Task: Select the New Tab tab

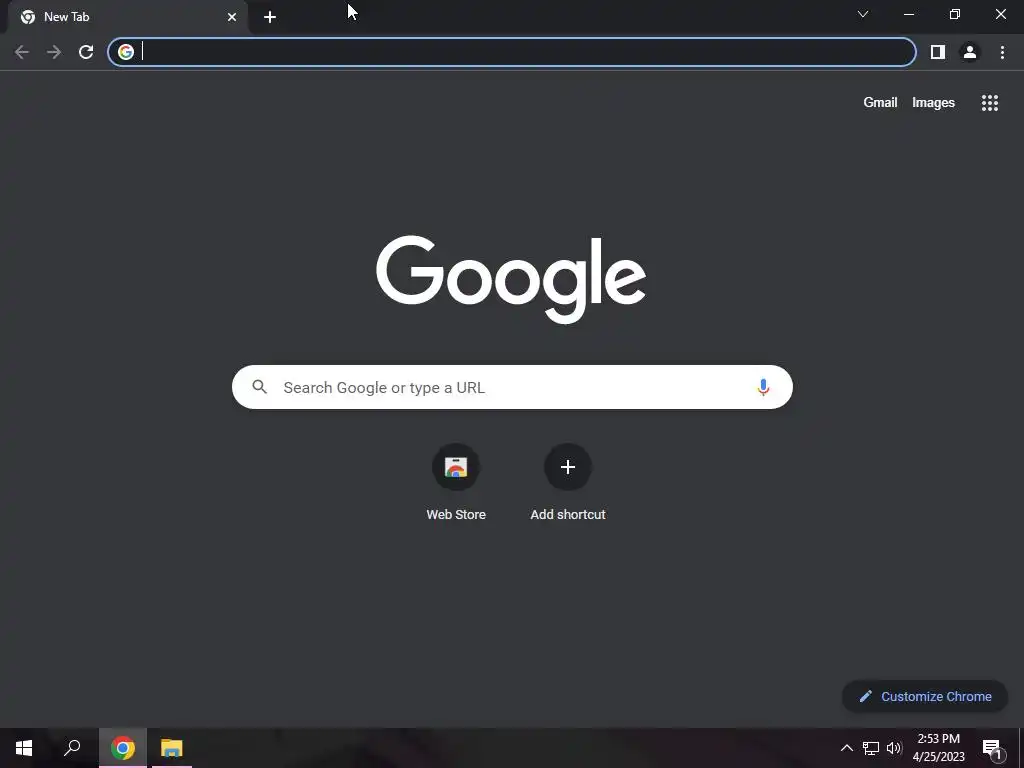Action: point(128,17)
